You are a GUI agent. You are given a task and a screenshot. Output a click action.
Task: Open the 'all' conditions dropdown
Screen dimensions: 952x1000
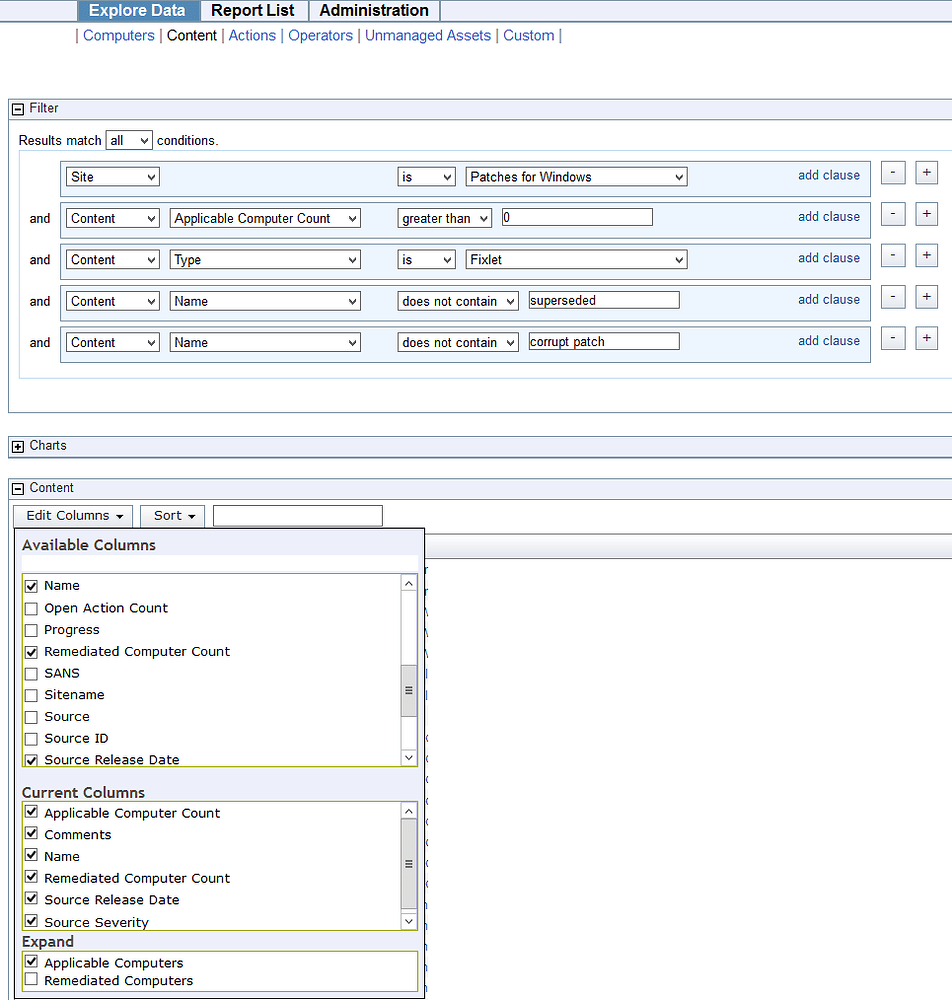[128, 140]
